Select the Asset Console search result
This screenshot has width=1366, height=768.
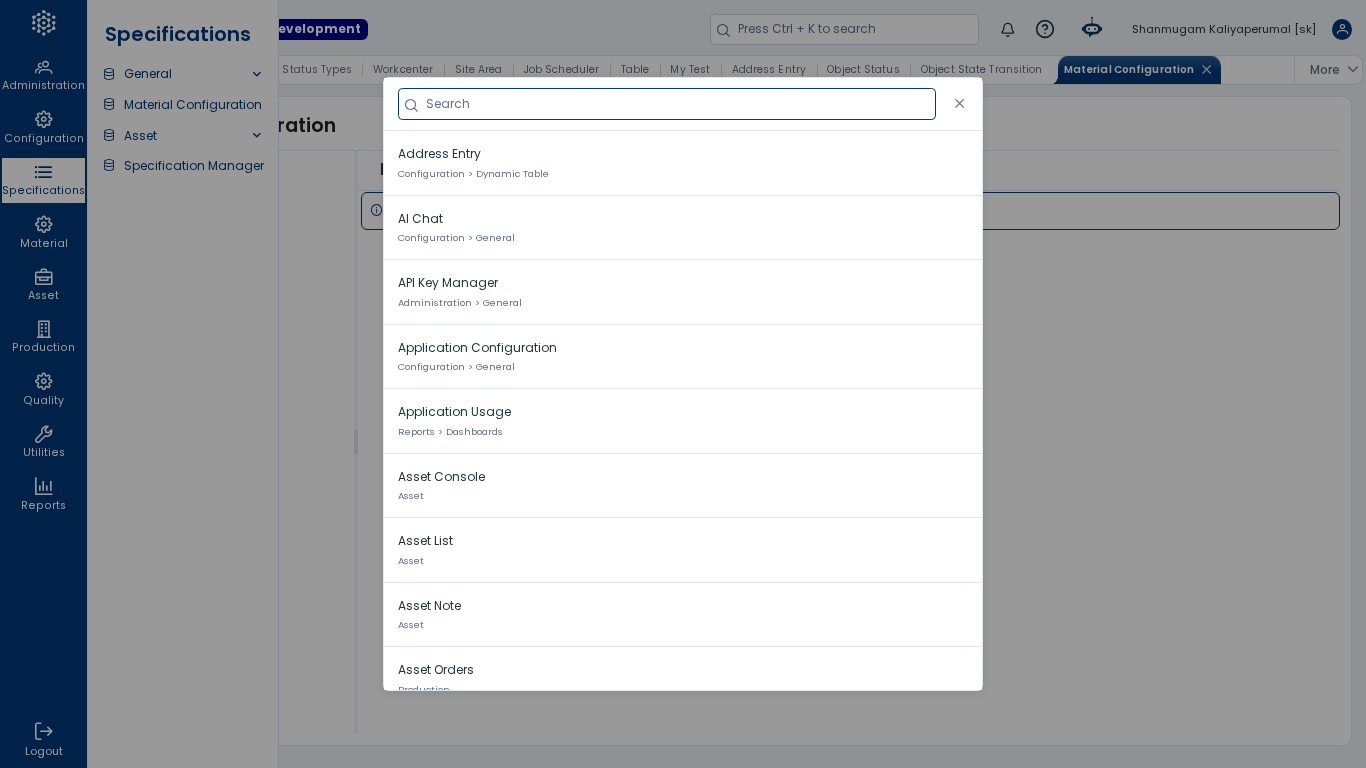(683, 486)
